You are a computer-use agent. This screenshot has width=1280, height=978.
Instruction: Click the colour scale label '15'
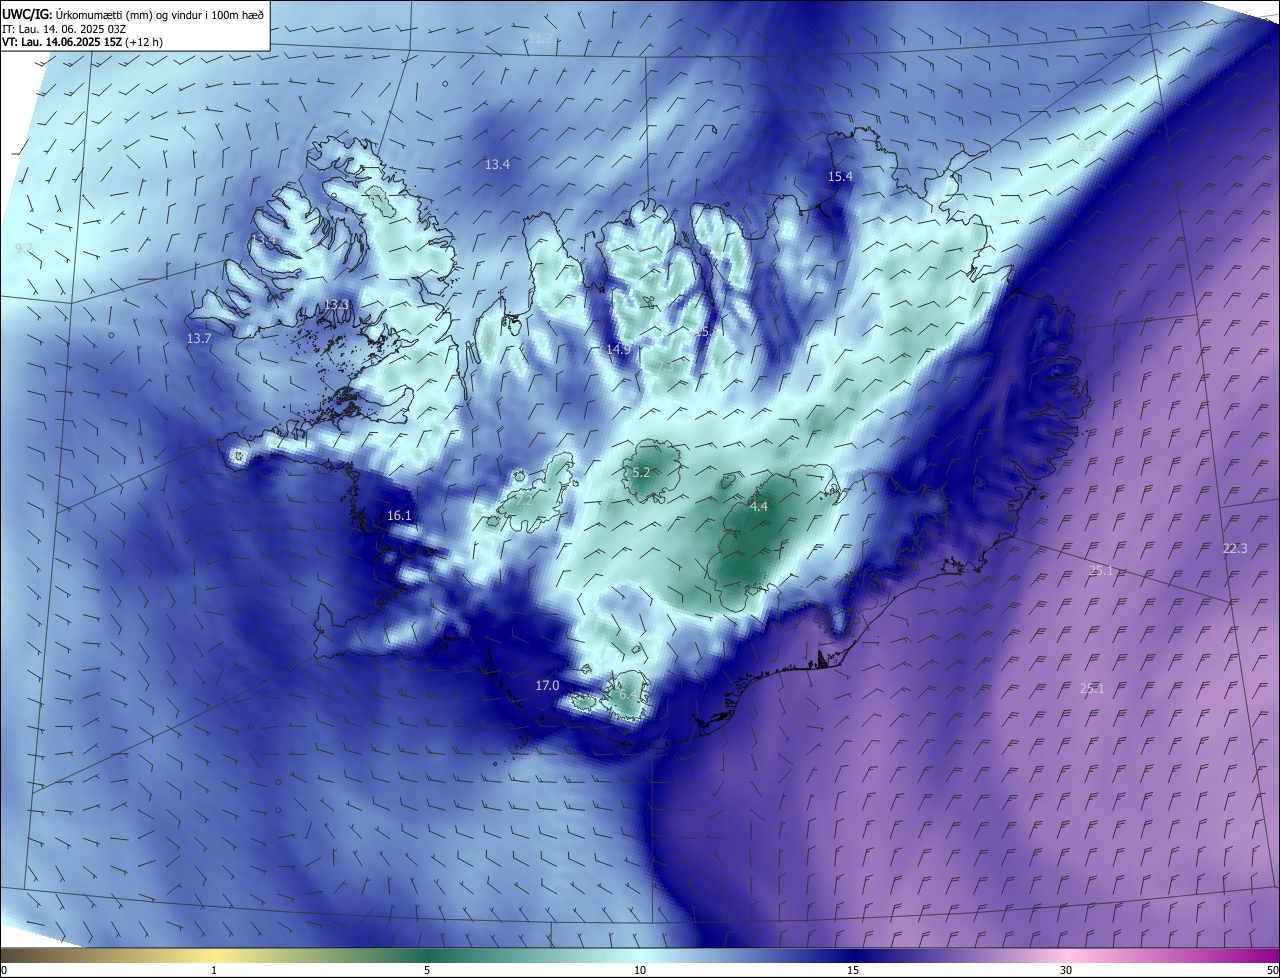[x=853, y=970]
